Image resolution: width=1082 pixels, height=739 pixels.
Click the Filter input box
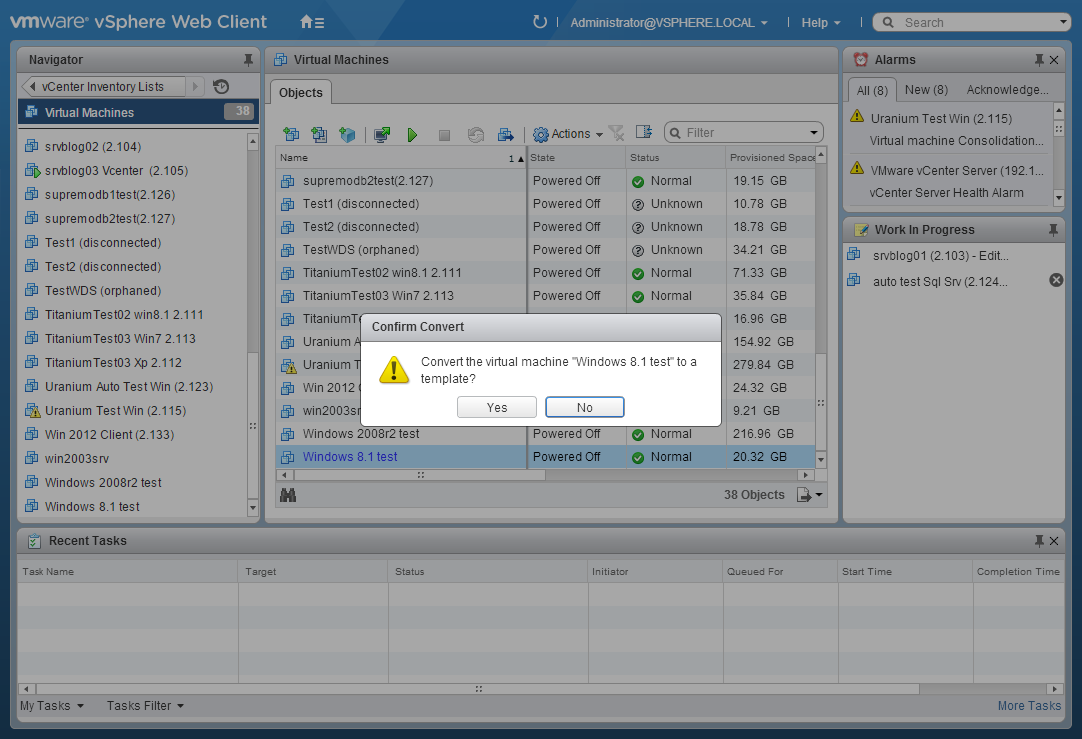coord(745,132)
